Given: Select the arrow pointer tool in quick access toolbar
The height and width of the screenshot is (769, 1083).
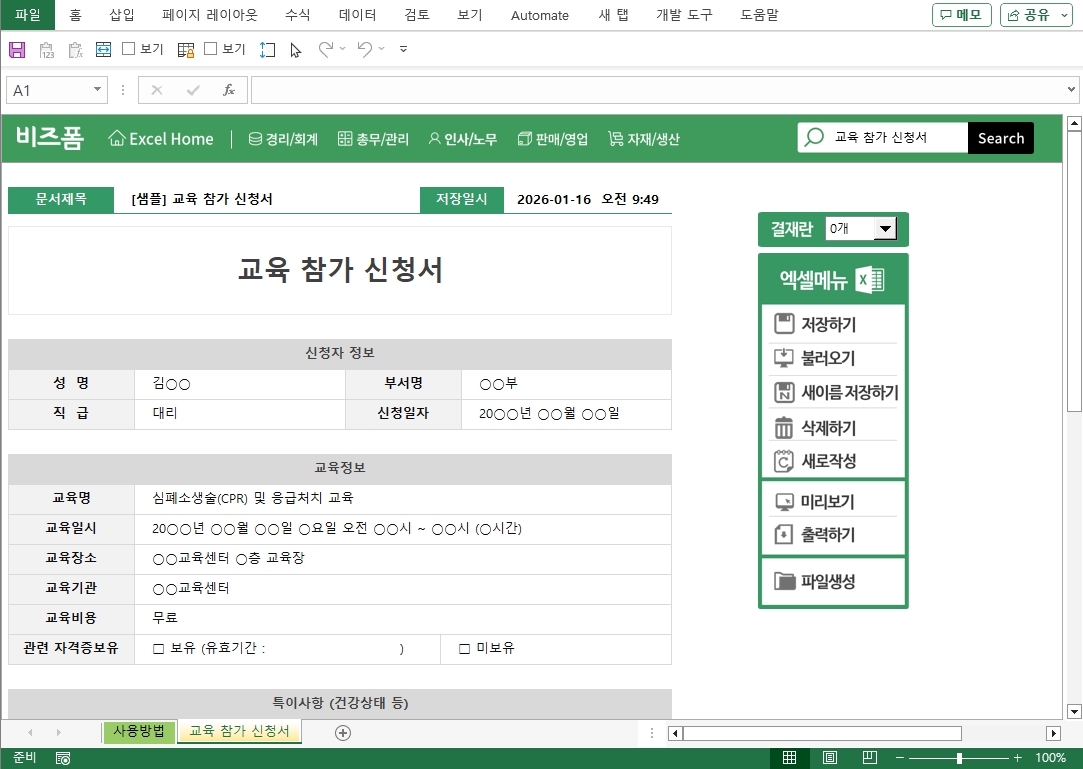Looking at the screenshot, I should pos(295,49).
